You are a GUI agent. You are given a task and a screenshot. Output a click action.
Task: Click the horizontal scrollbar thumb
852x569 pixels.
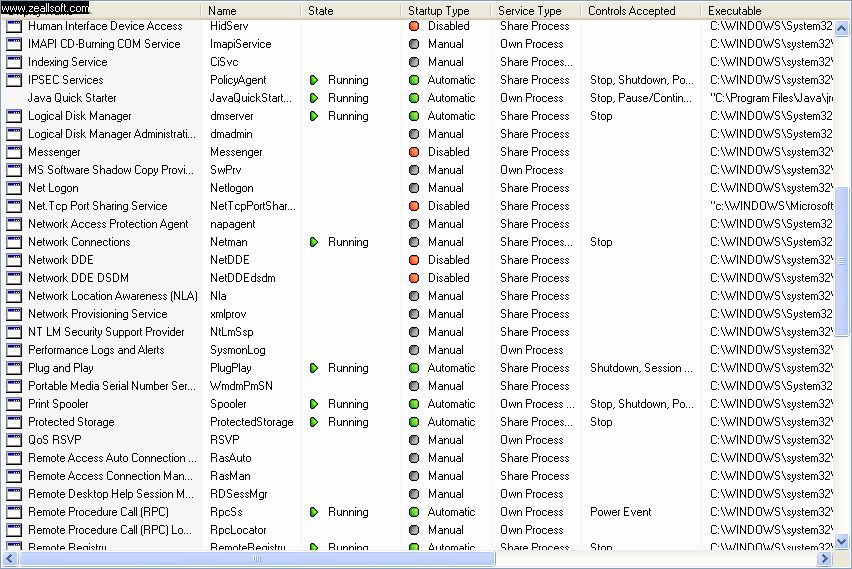256,558
